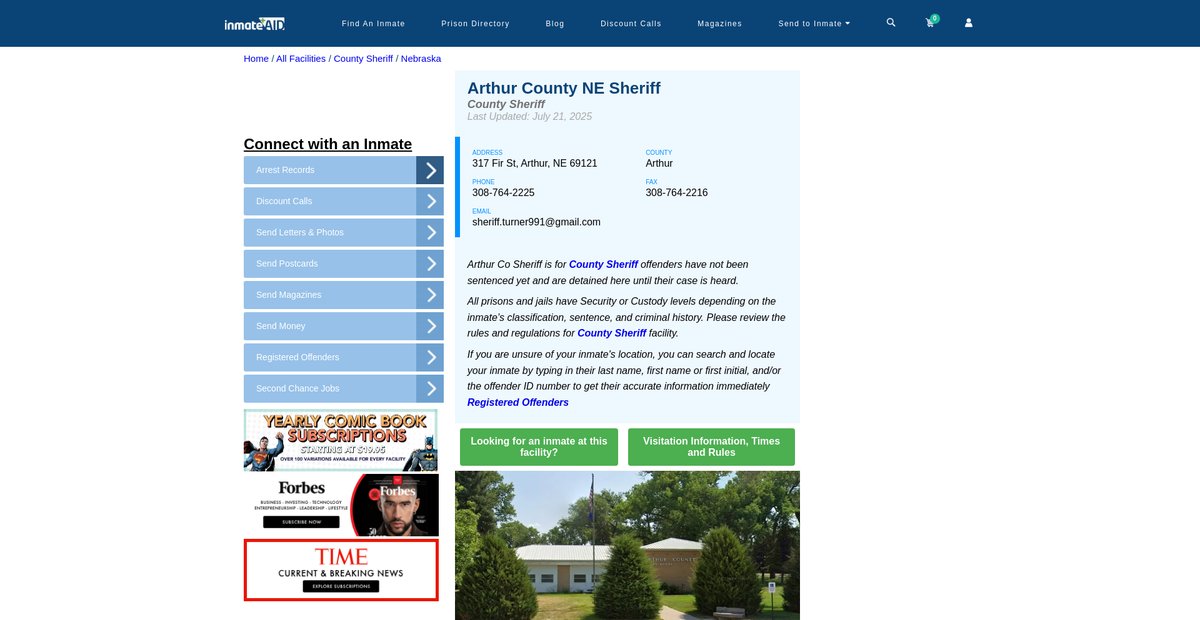The width and height of the screenshot is (1200, 620).
Task: Open Nebraska breadcrumb link
Action: [421, 59]
